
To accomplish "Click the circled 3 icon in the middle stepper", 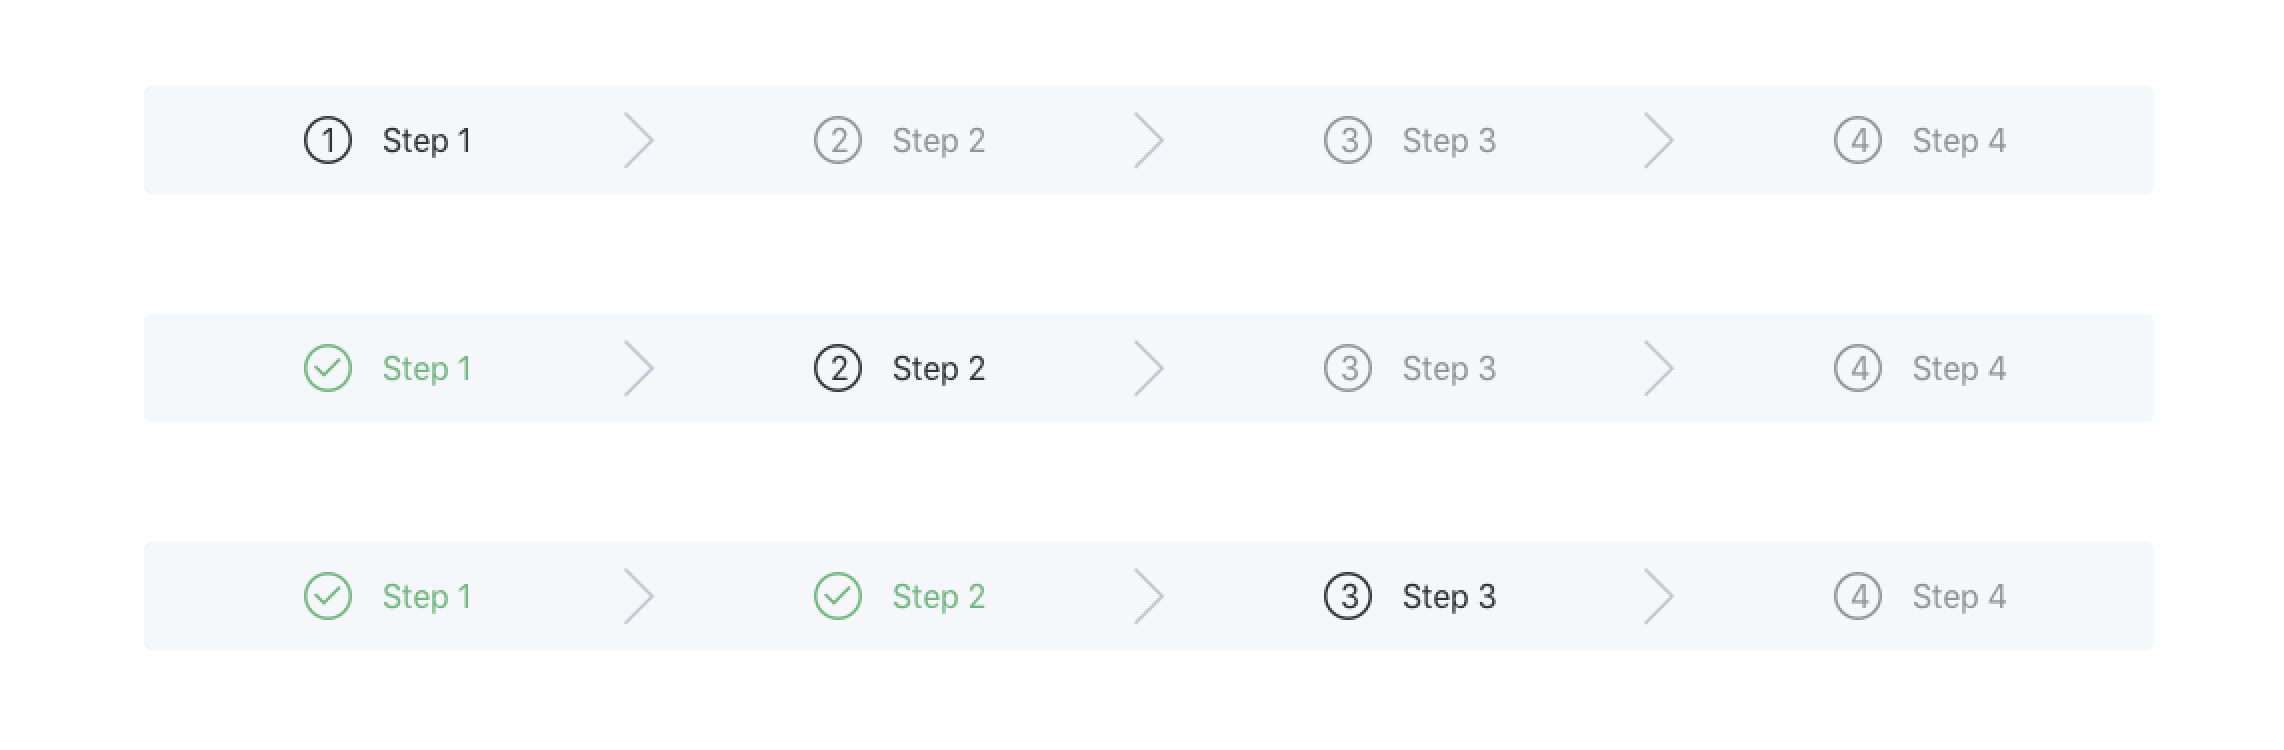I will [1348, 368].
